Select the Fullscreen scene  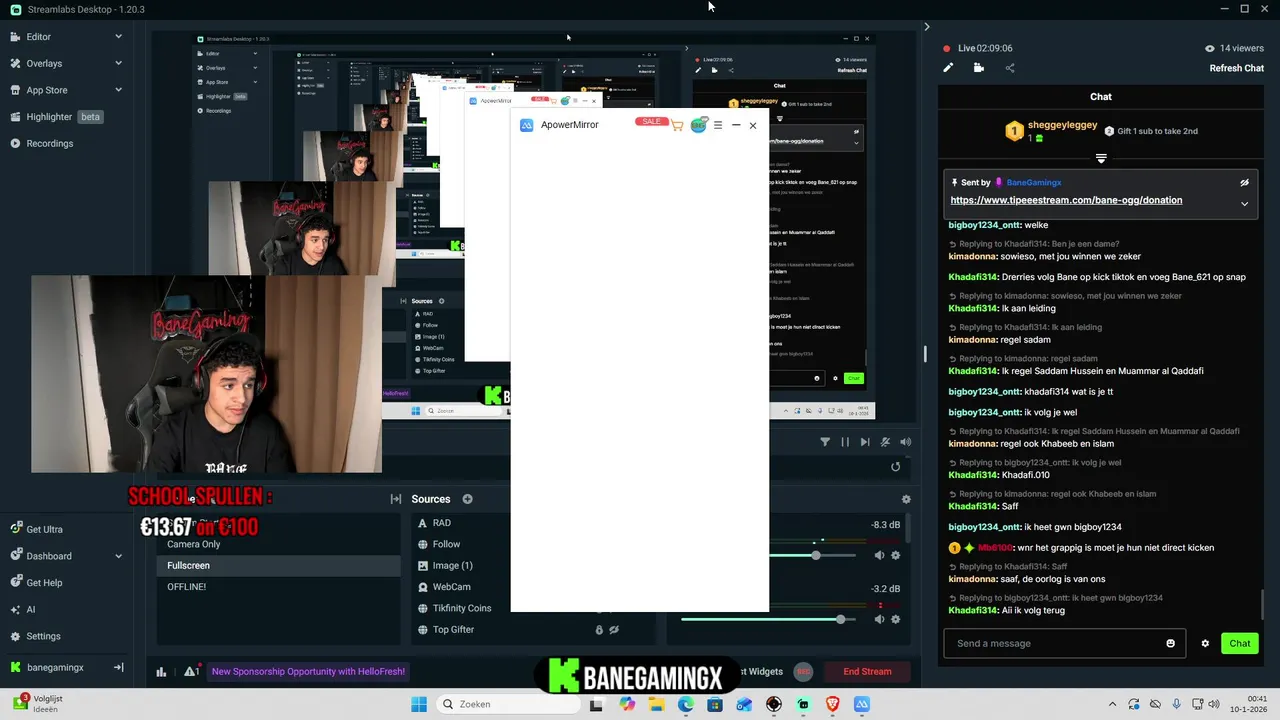pyautogui.click(x=280, y=565)
